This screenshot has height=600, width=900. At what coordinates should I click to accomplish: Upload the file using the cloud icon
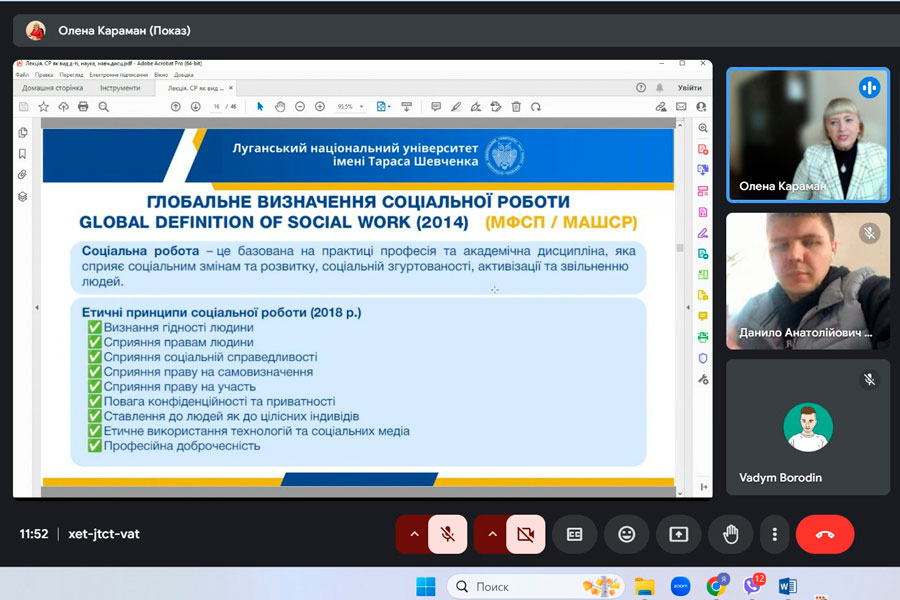[63, 107]
